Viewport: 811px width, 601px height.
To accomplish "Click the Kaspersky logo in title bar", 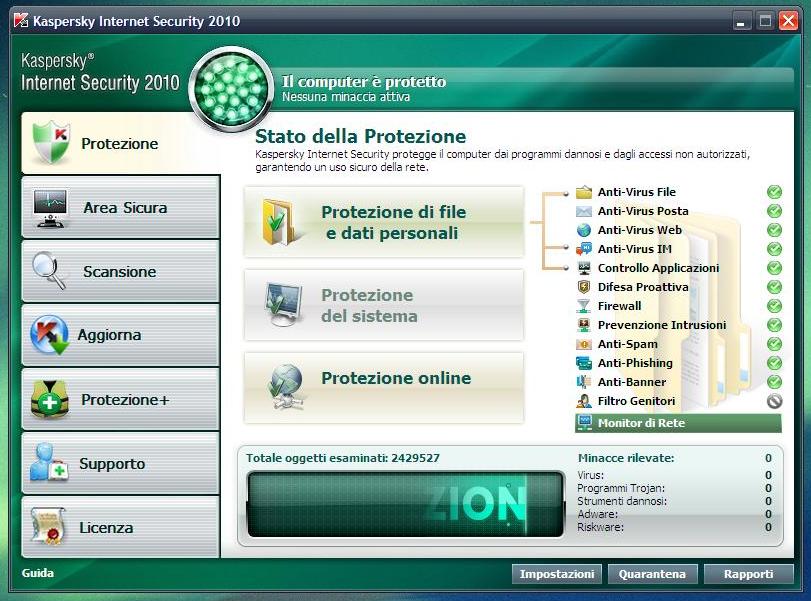I will click(21, 21).
